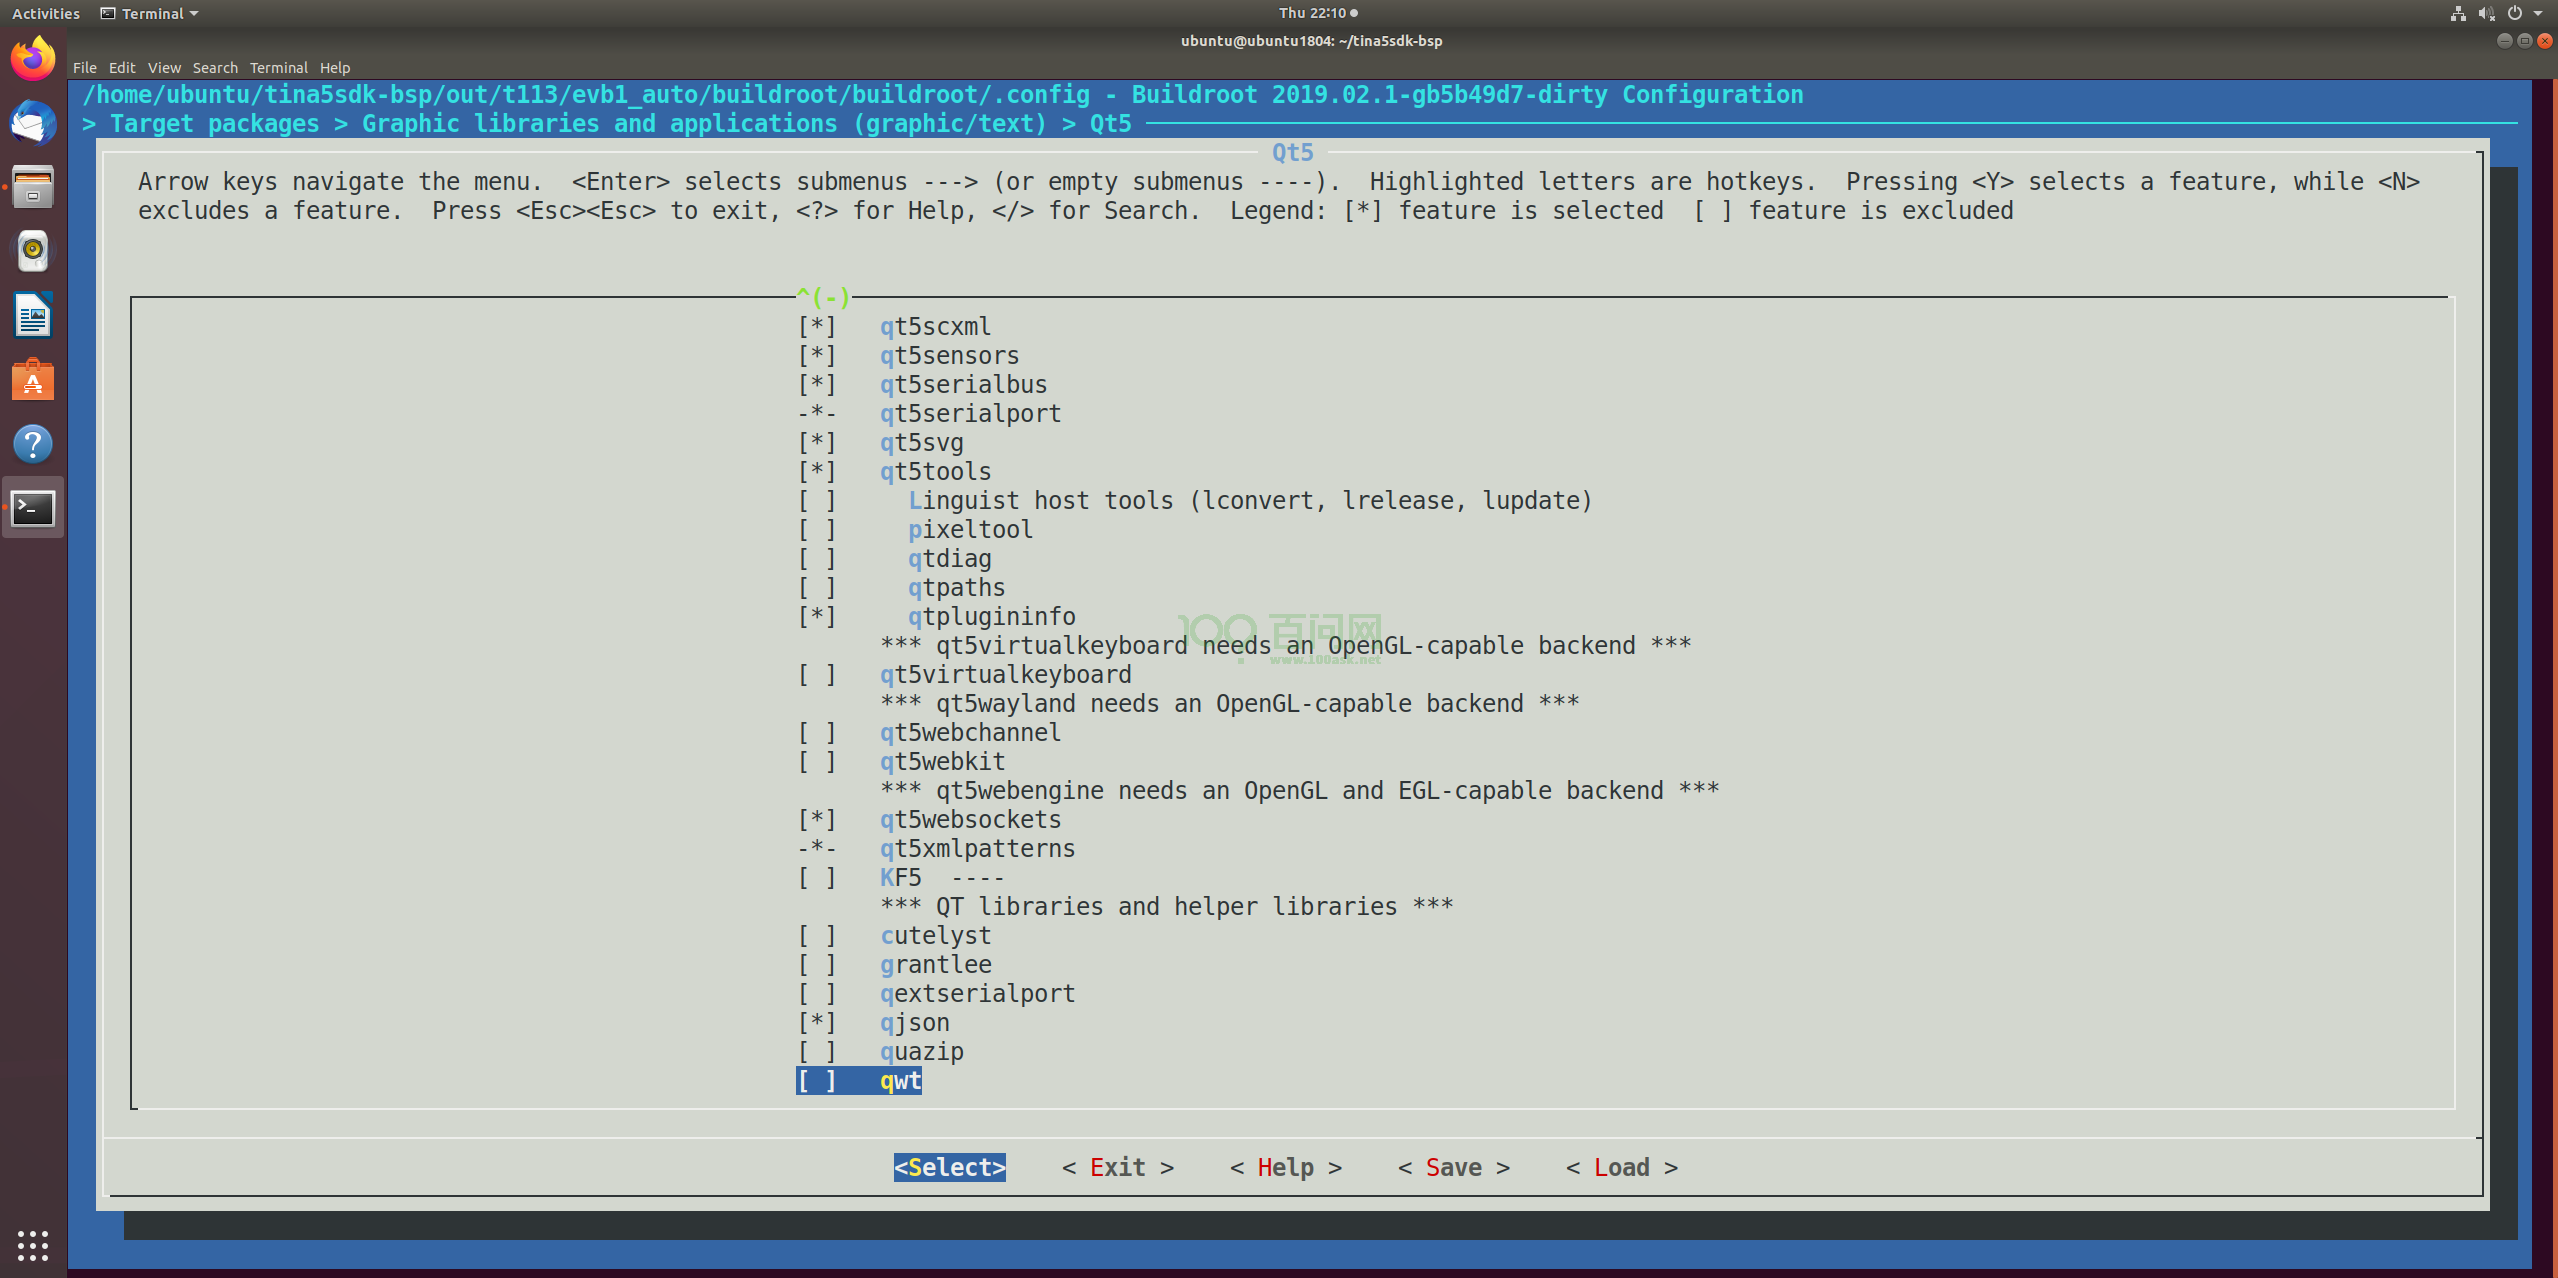Launch LibreOffice Writer from the dock
The image size is (2558, 1278).
[33, 316]
